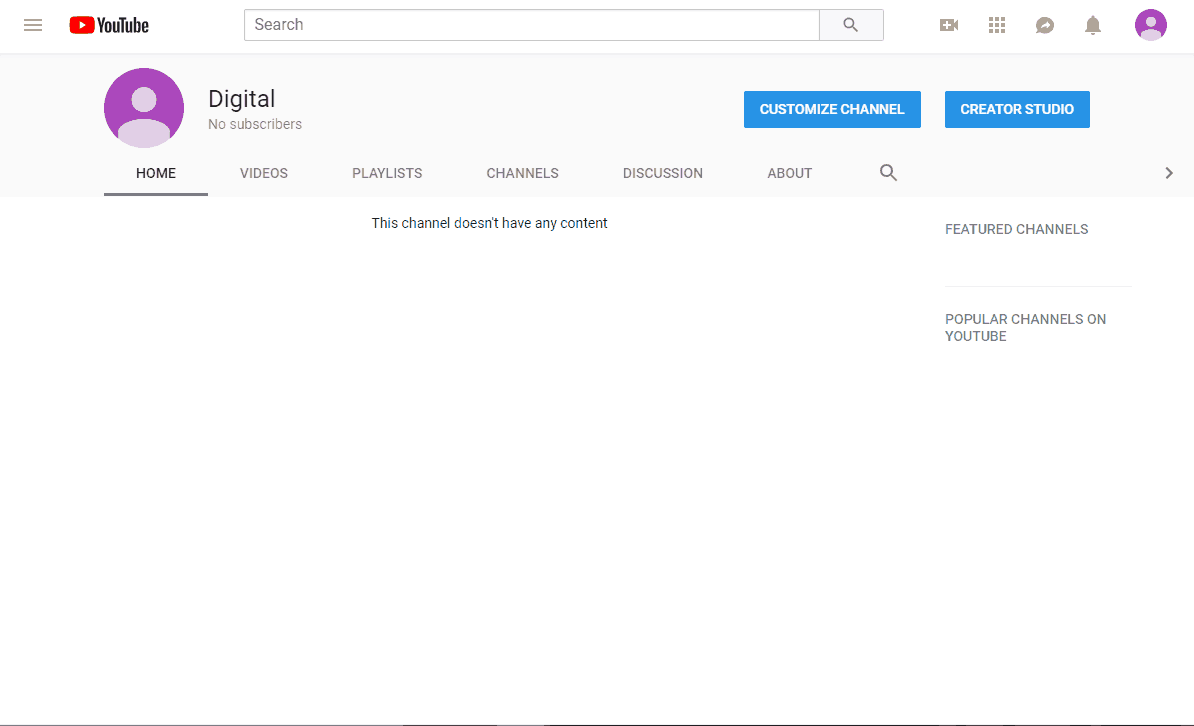Open account menu via top-right avatar
Viewport: 1194px width, 726px height.
point(1151,25)
